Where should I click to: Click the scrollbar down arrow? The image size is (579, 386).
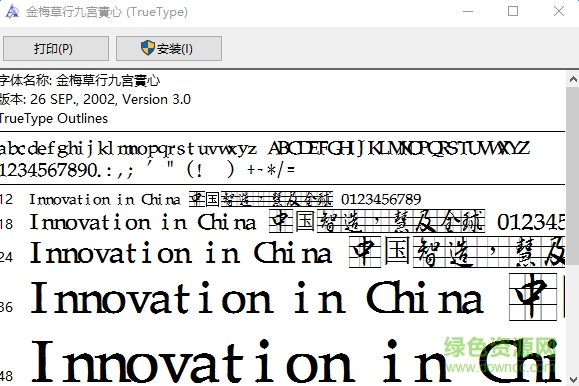point(572,379)
